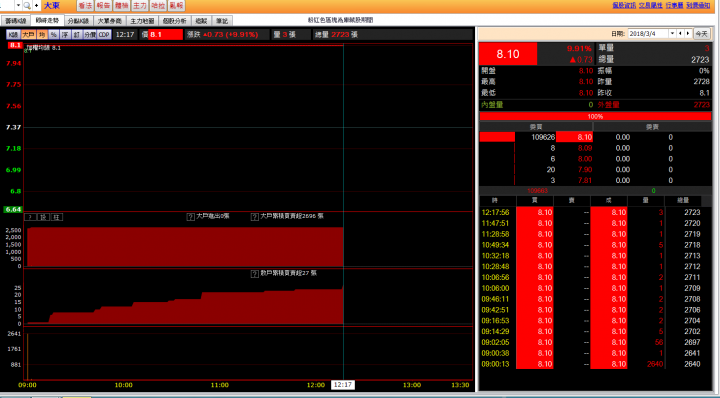Open 個股資訊 link at top right

point(624,6)
